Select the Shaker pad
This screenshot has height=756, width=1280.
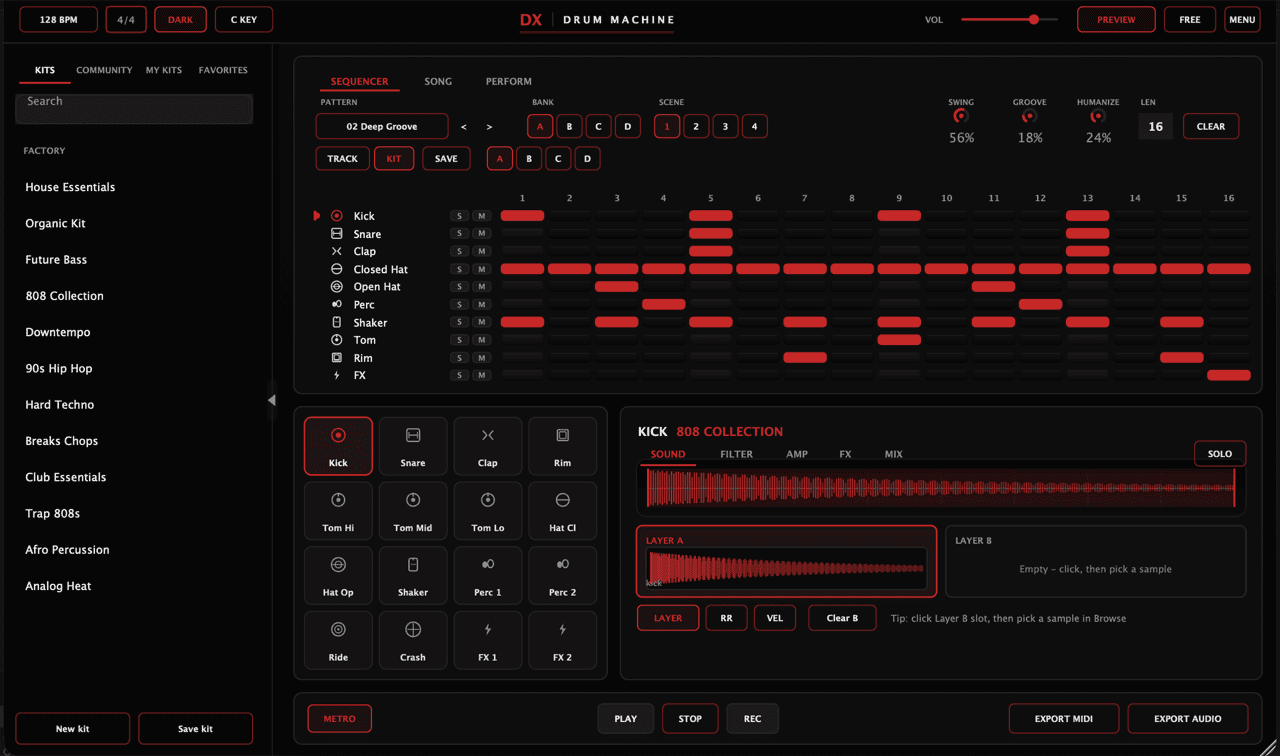413,575
